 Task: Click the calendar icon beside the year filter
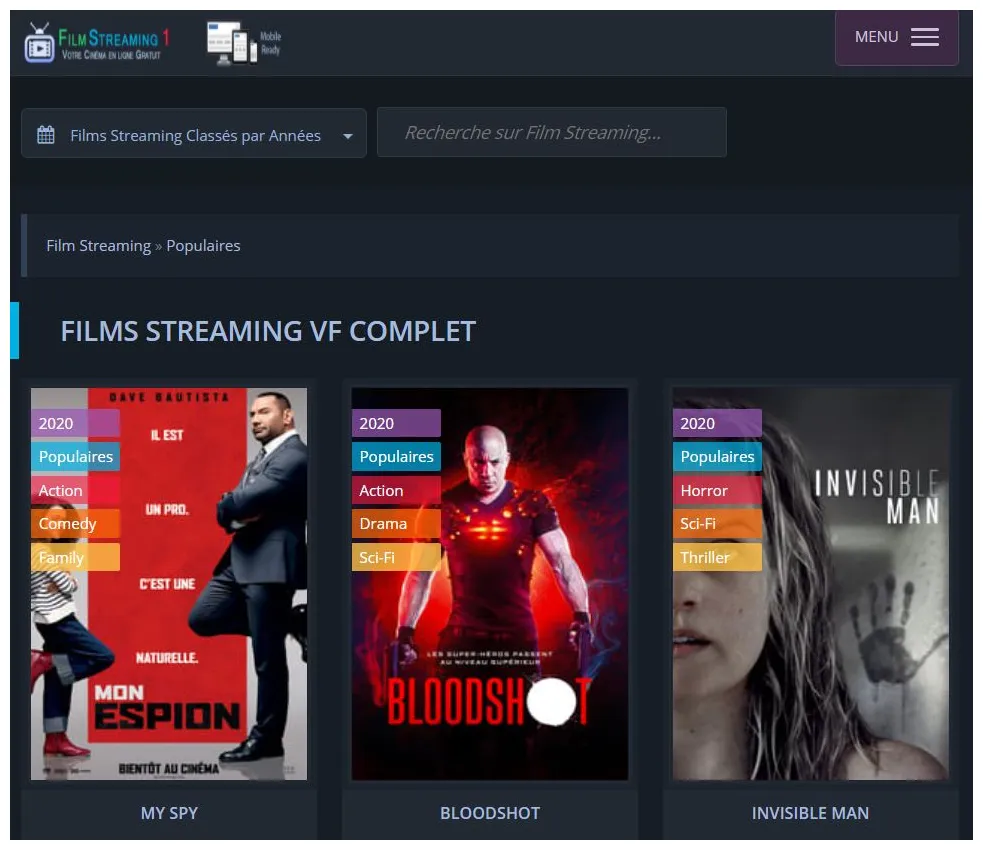(x=46, y=131)
